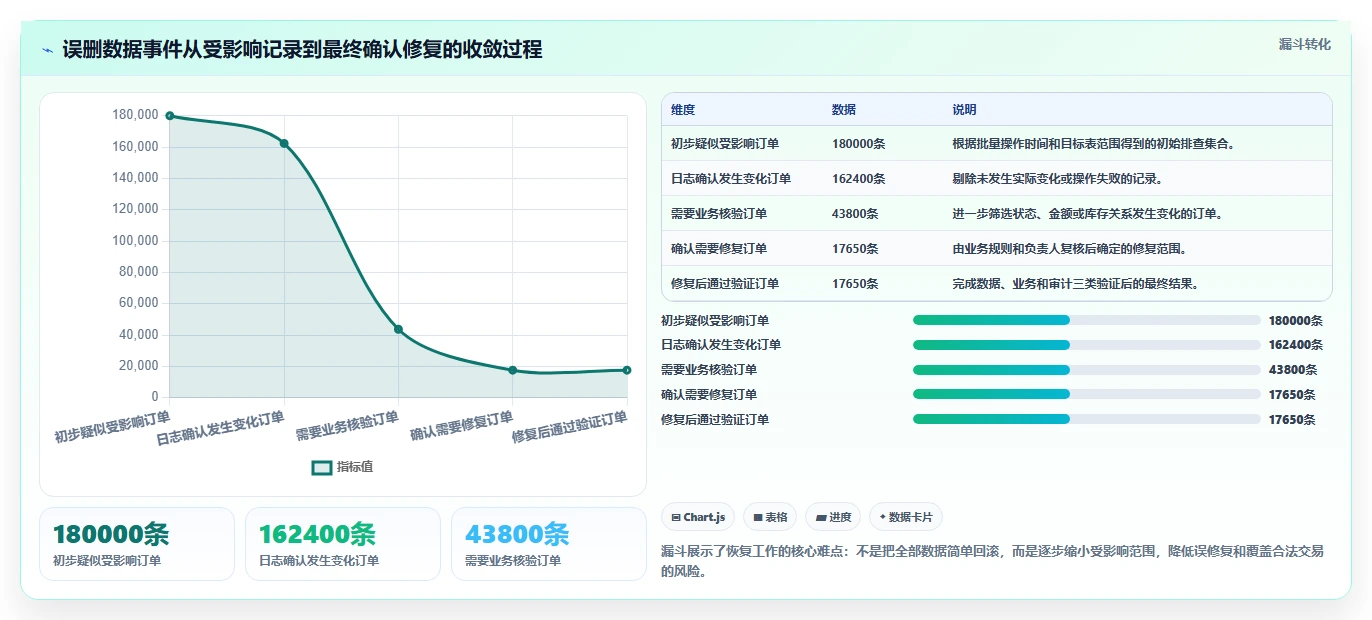Open the 162400条 data card
This screenshot has height=620, width=1372.
[x=343, y=544]
